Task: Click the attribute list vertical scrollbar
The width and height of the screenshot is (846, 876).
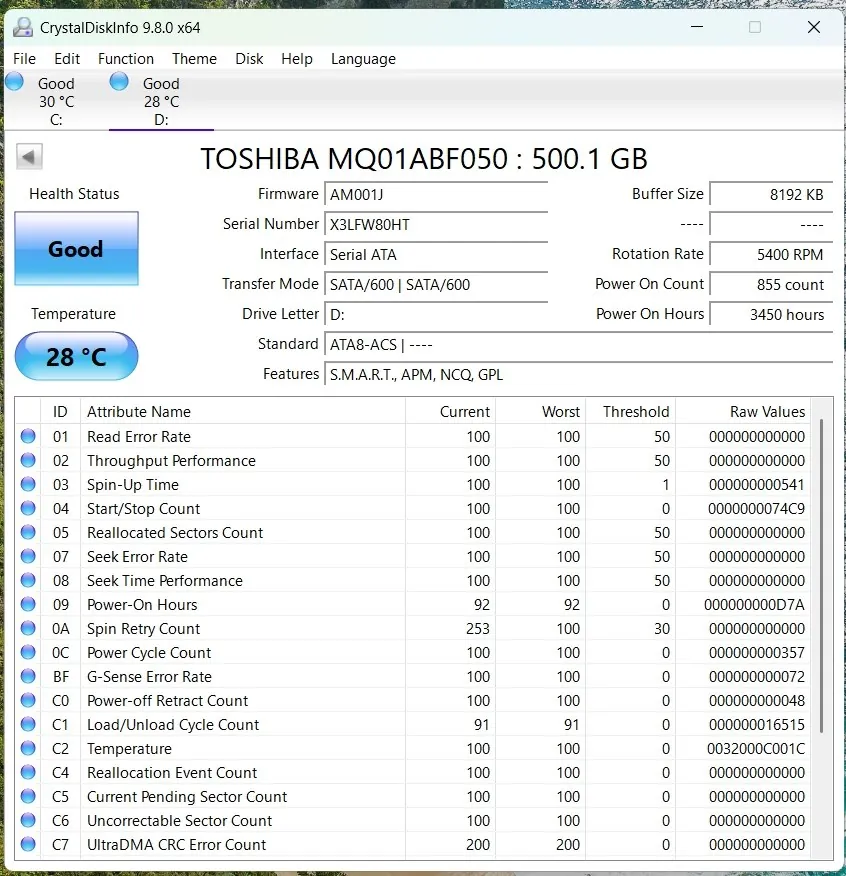Action: tap(821, 575)
